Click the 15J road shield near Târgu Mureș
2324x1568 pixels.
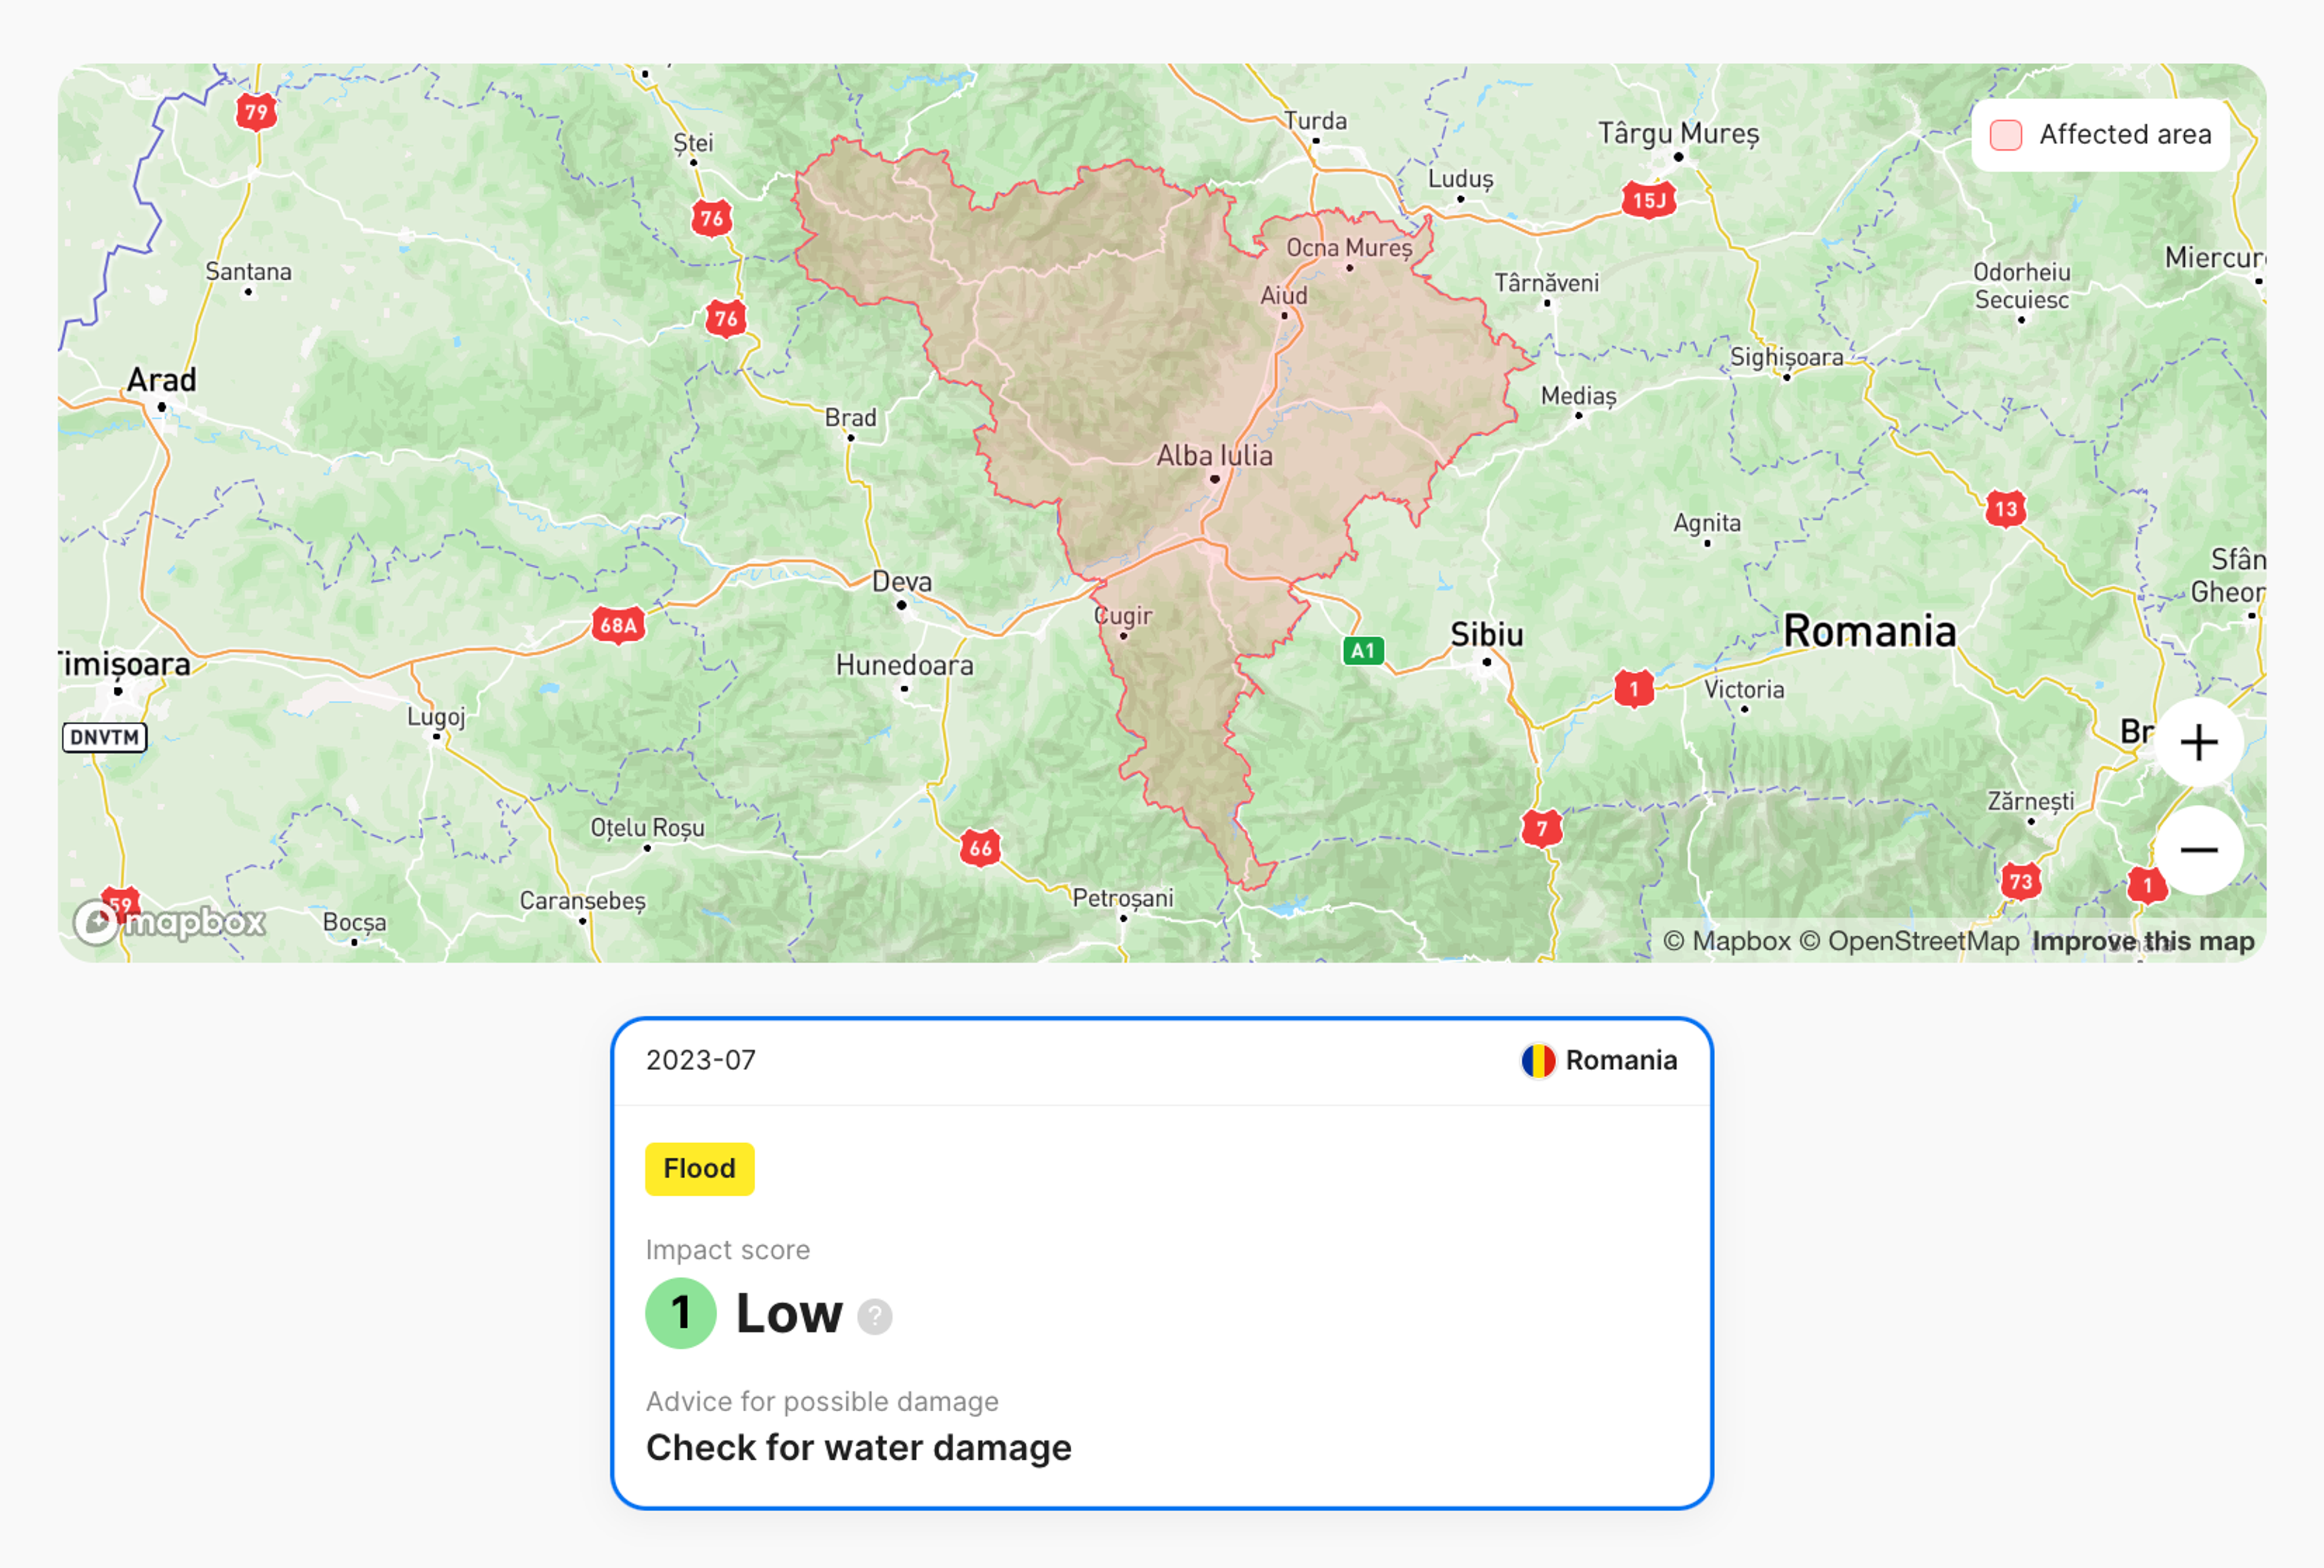coord(1648,201)
